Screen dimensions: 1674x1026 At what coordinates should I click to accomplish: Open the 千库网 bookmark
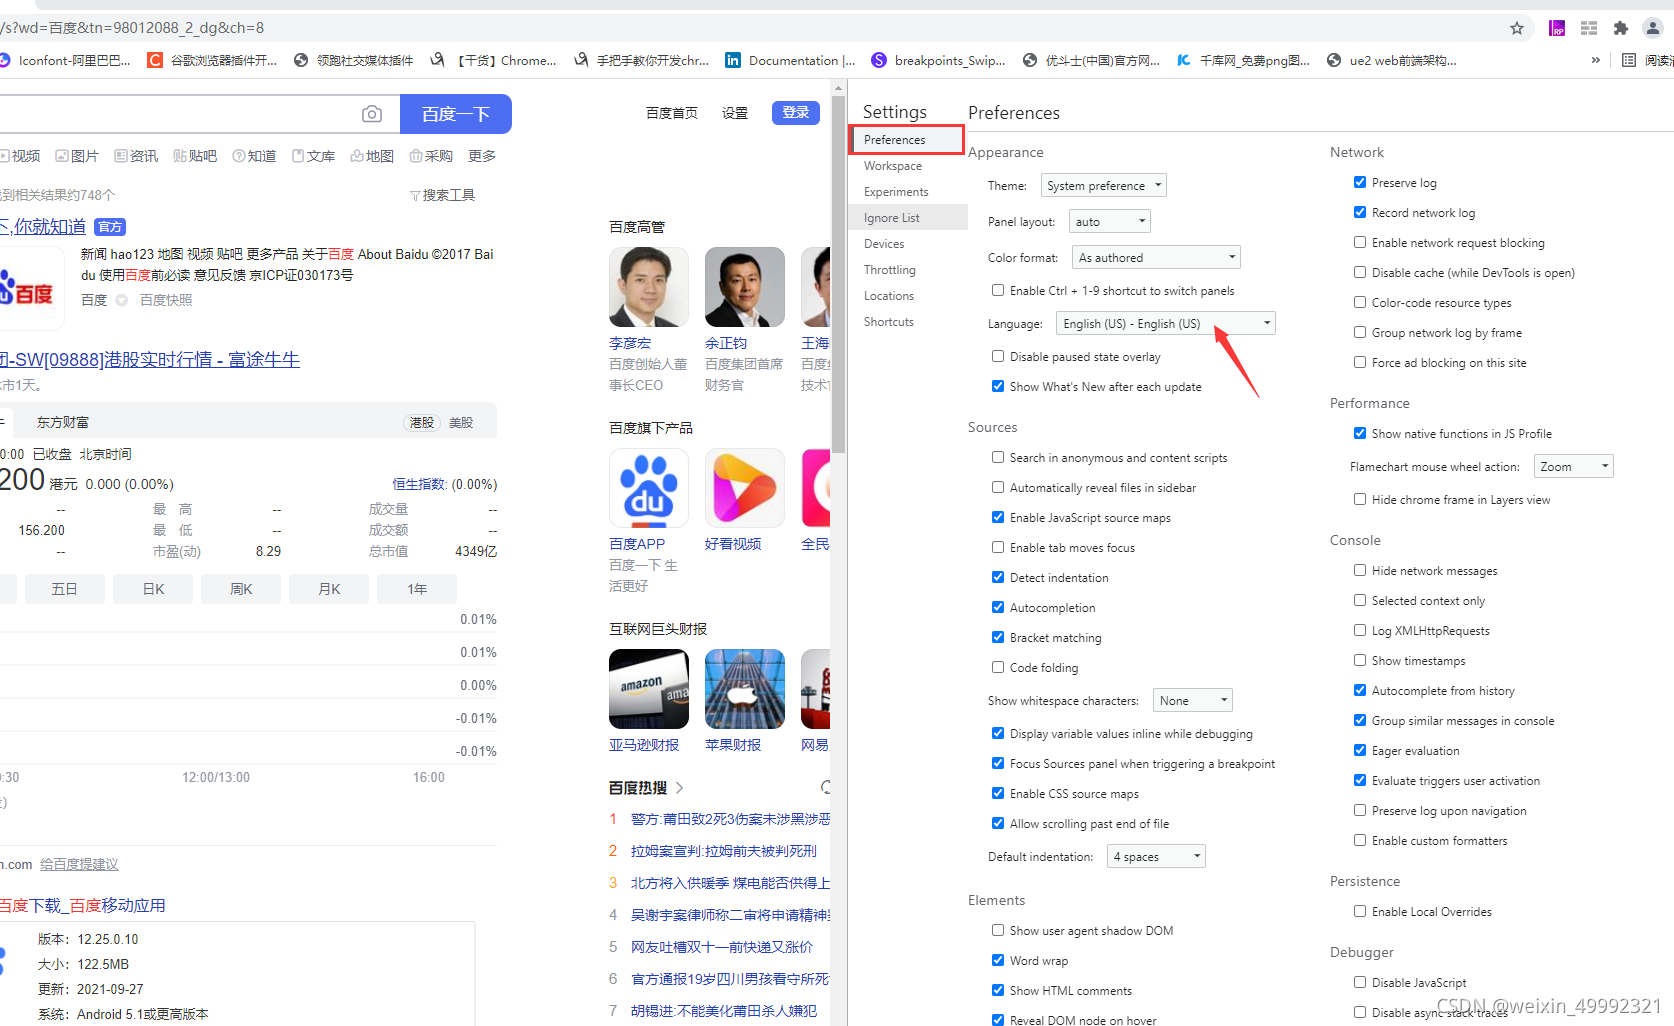coord(1243,60)
